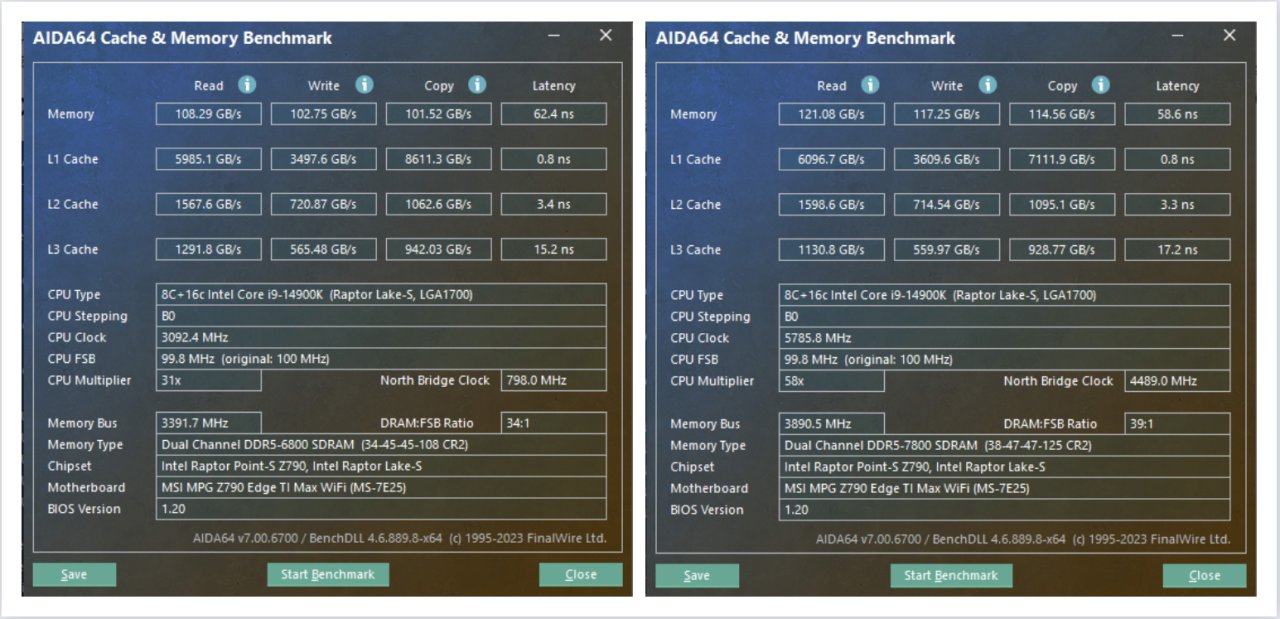The height and width of the screenshot is (619, 1280).
Task: Click Memory Type DDR5-6800 SDRAM row
Action: [381, 444]
